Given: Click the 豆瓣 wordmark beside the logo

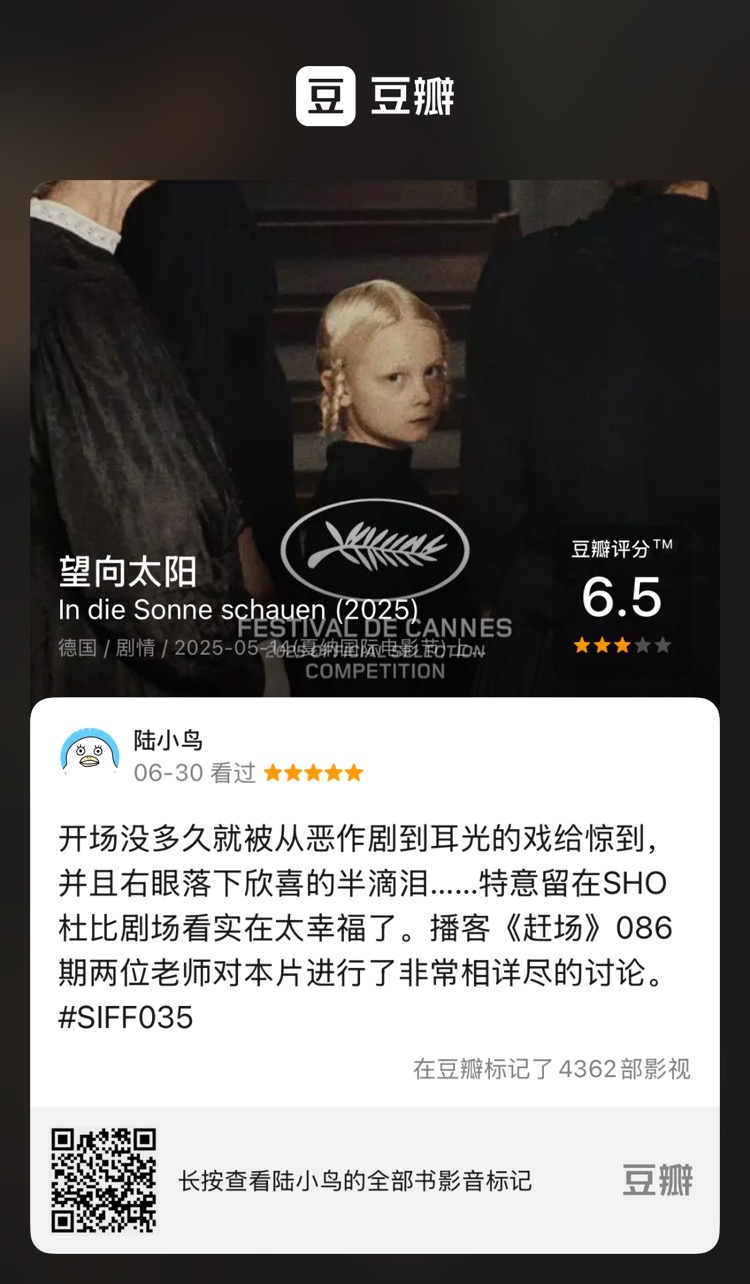Looking at the screenshot, I should click(412, 97).
